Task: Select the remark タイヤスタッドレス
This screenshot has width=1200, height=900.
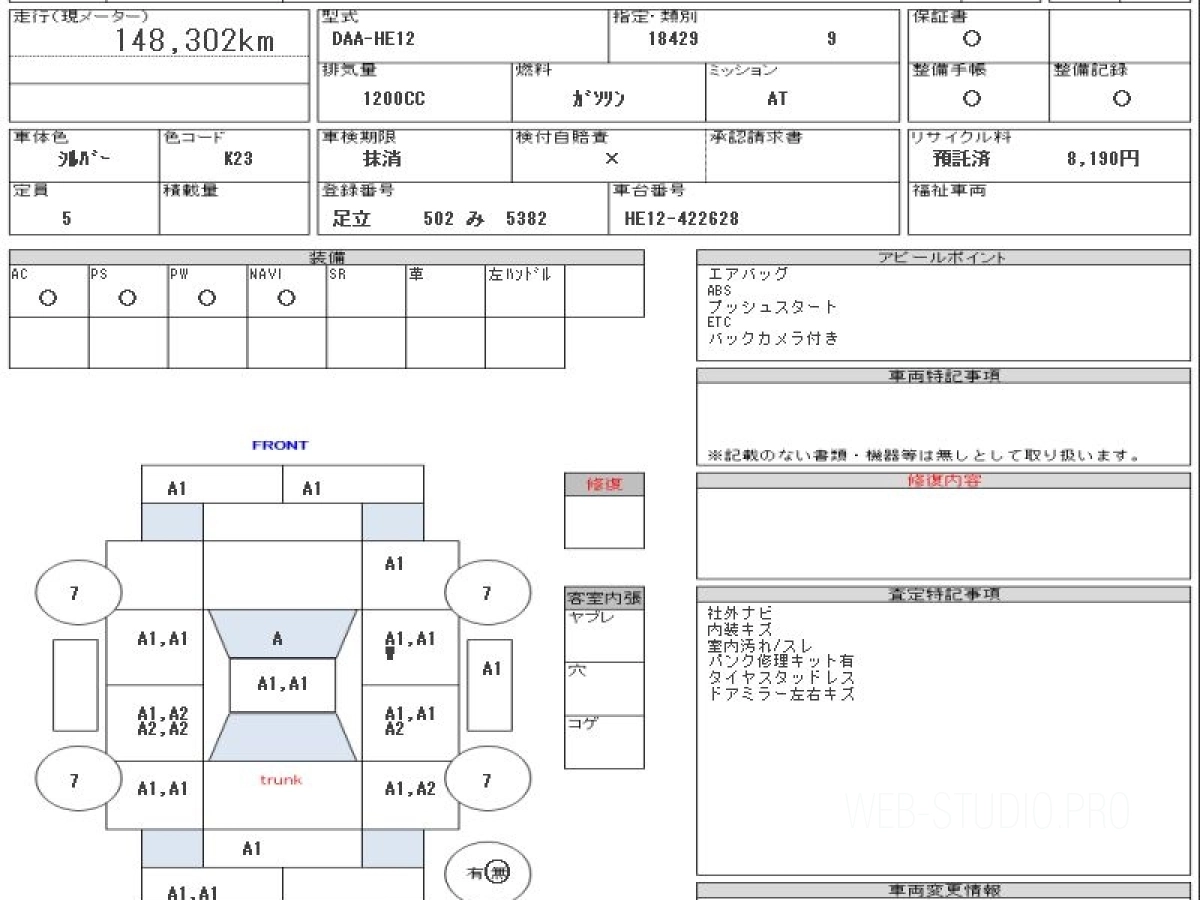Action: [781, 678]
